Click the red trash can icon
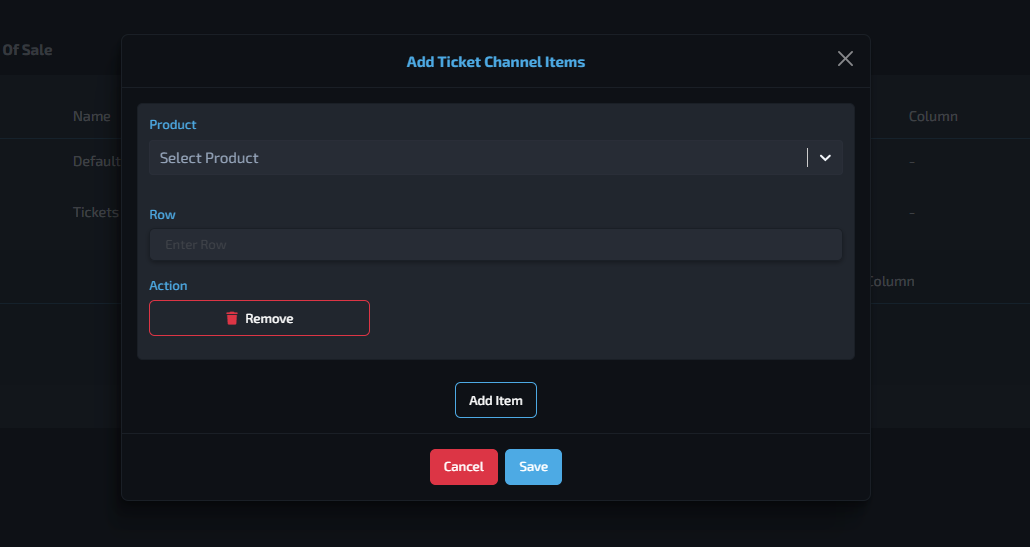1030x547 pixels. (232, 318)
